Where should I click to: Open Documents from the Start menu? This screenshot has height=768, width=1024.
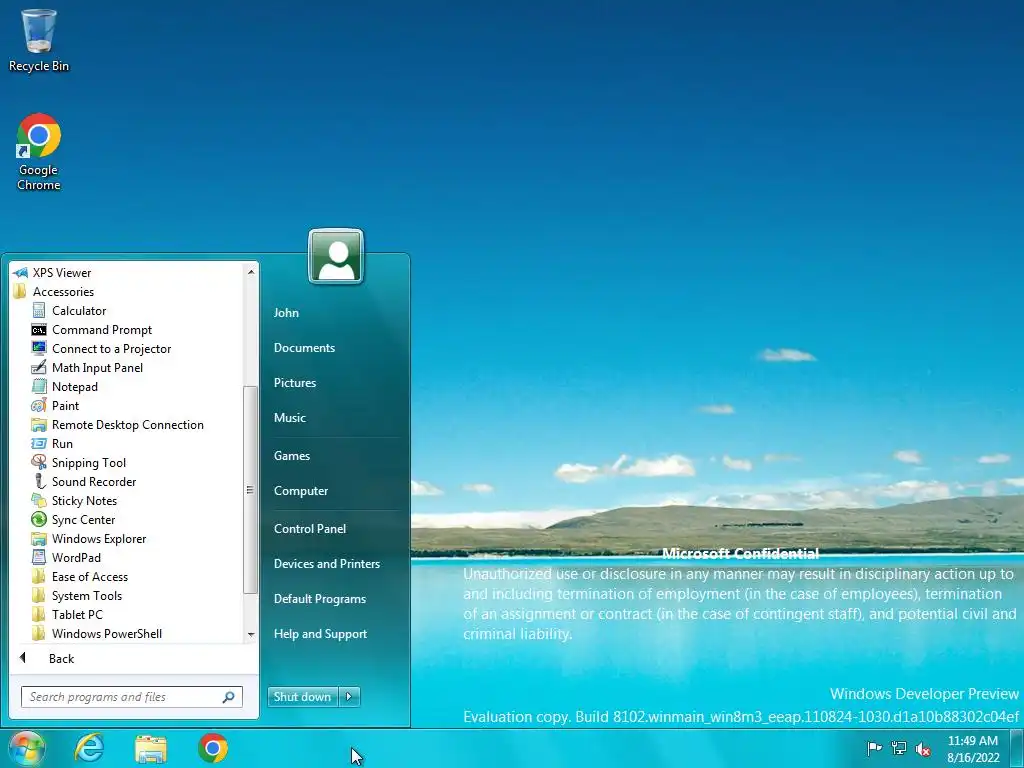click(x=304, y=348)
